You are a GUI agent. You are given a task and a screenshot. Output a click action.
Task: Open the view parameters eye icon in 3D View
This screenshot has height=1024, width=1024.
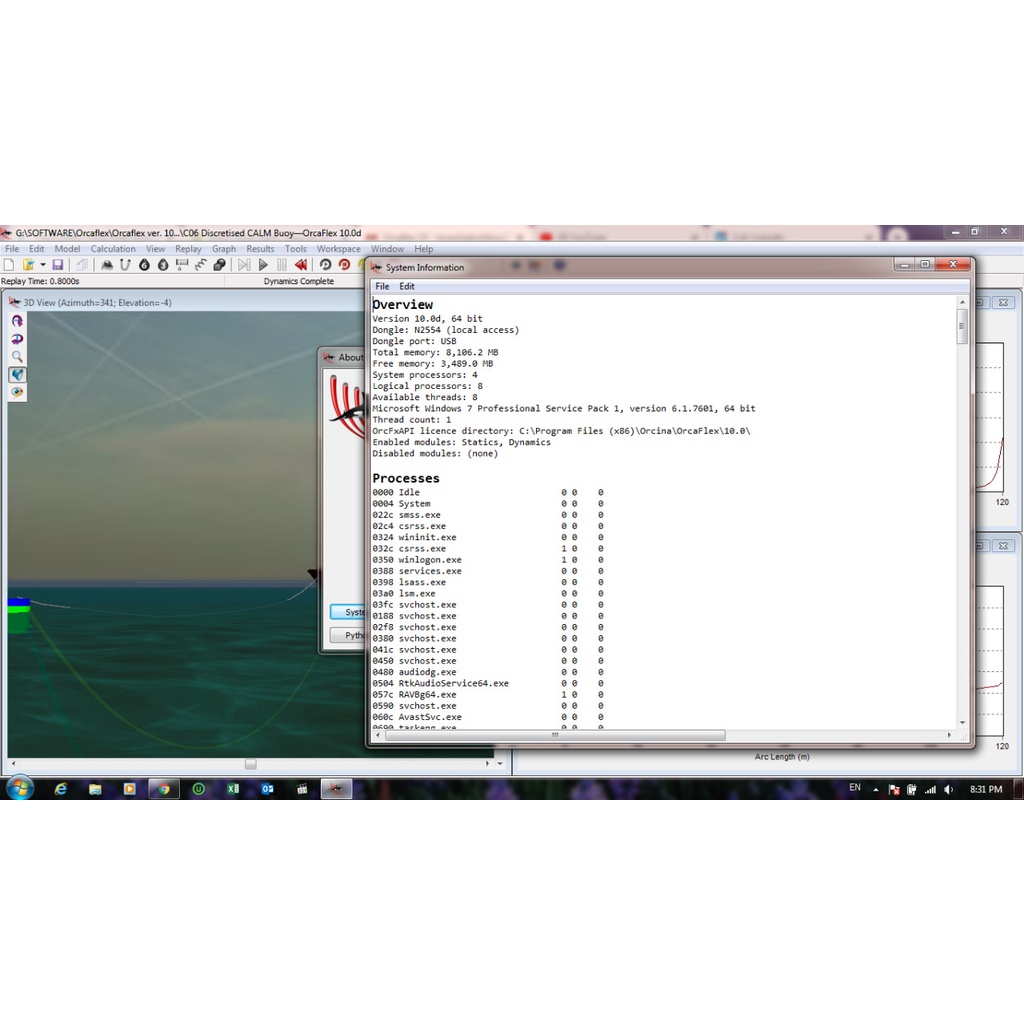tap(17, 392)
